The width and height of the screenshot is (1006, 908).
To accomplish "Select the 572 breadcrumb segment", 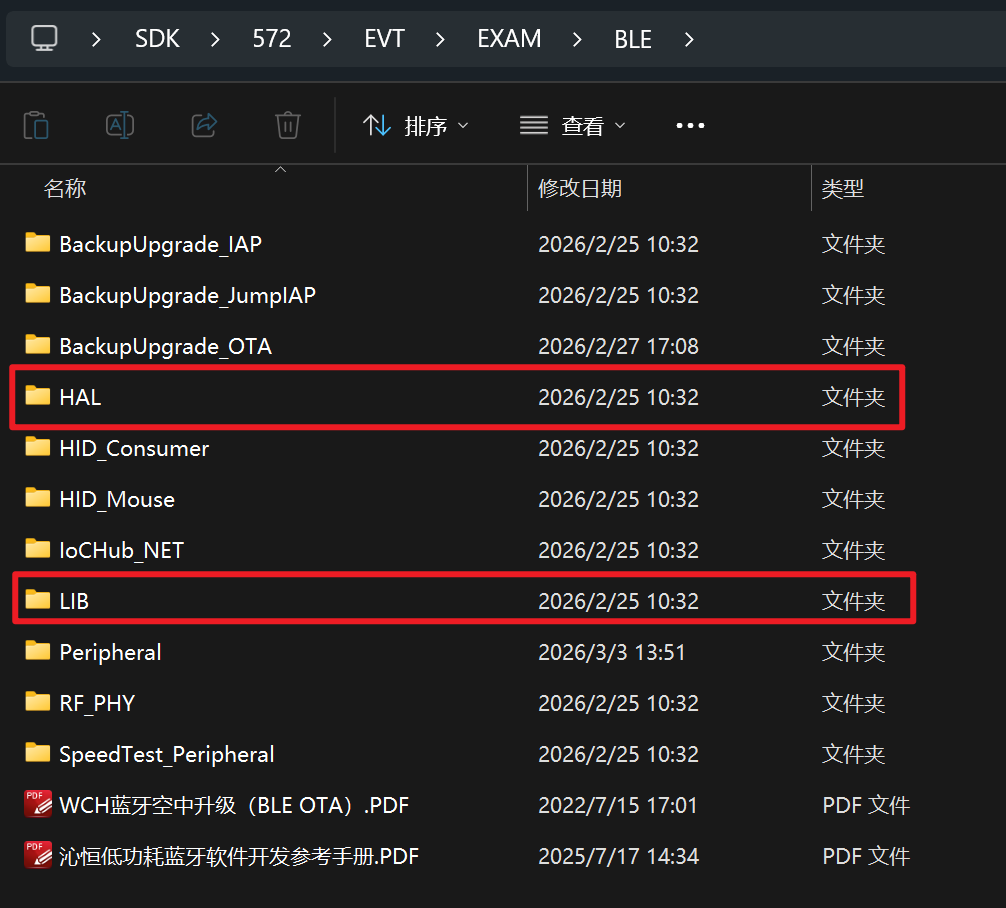I will coord(272,39).
